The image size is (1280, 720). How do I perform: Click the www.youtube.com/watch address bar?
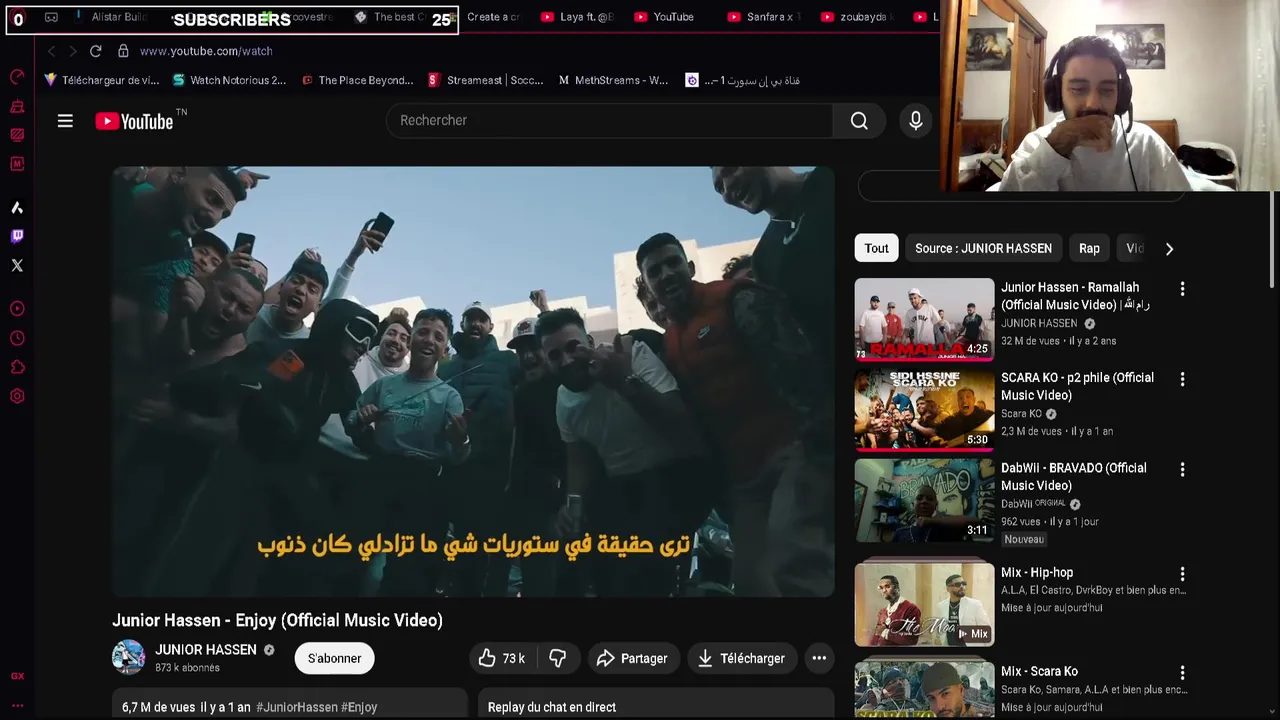pyautogui.click(x=206, y=51)
